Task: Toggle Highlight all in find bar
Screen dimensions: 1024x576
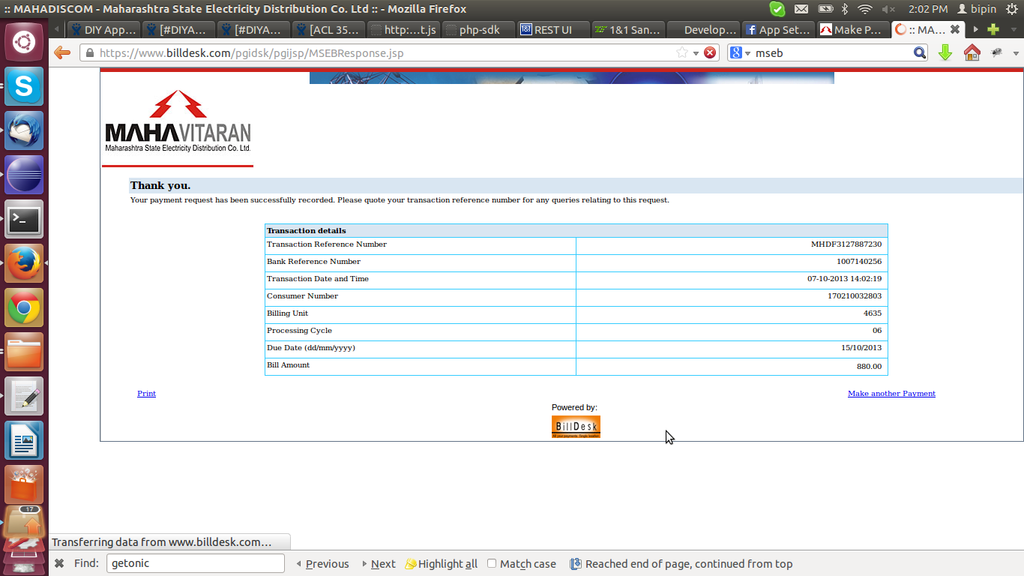Action: (x=440, y=564)
